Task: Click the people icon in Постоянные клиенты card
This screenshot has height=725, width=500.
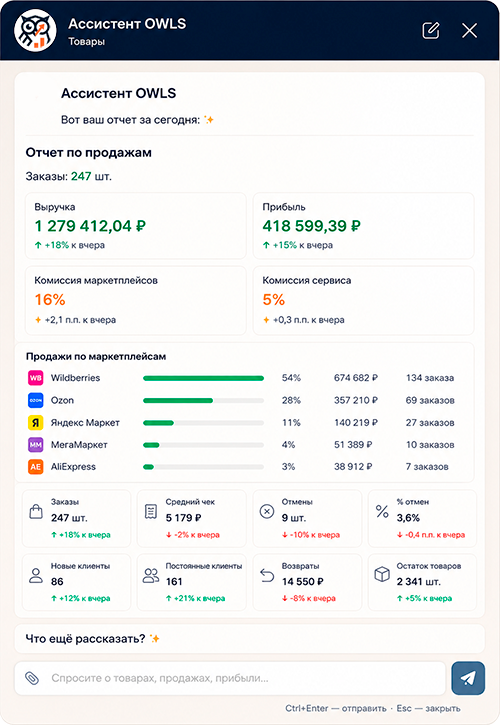Action: pyautogui.click(x=151, y=575)
